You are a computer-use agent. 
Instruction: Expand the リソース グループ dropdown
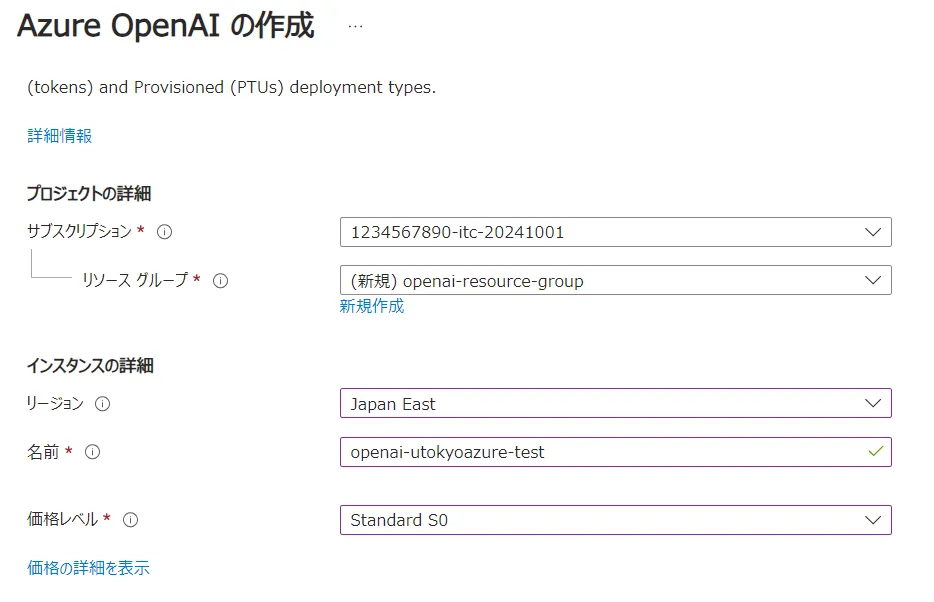click(615, 280)
